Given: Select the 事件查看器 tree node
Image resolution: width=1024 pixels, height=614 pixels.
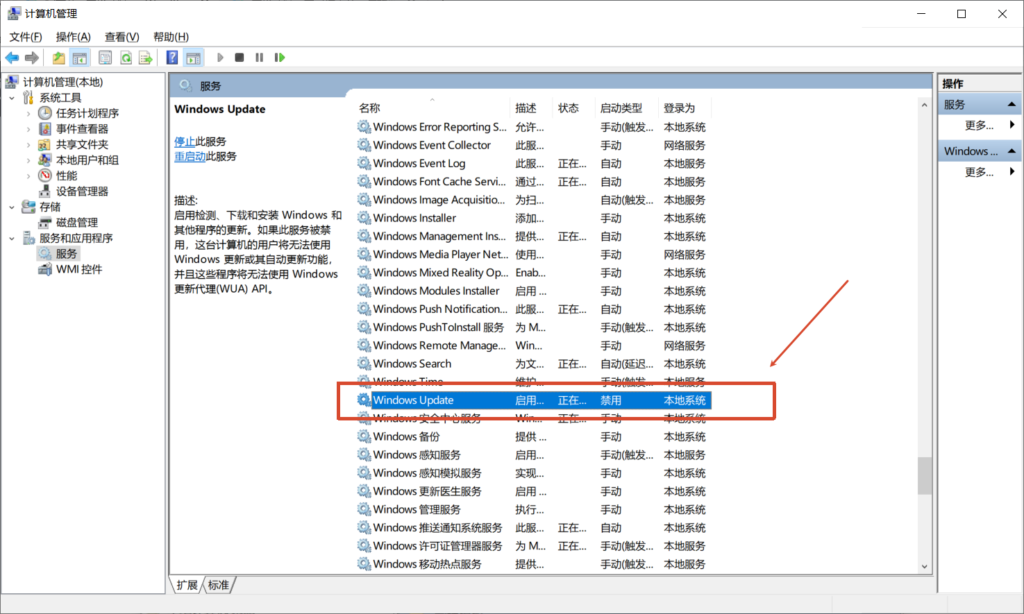Looking at the screenshot, I should (82, 129).
